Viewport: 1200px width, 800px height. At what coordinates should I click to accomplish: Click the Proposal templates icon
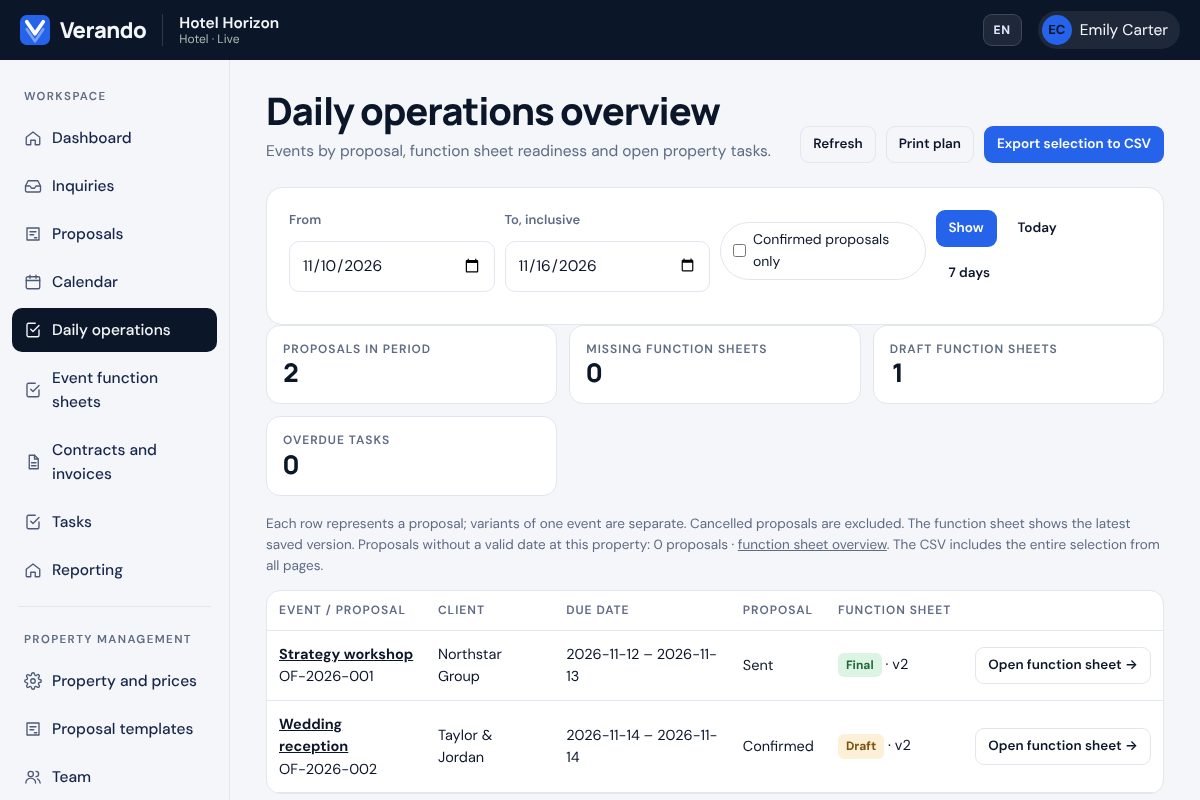click(33, 729)
